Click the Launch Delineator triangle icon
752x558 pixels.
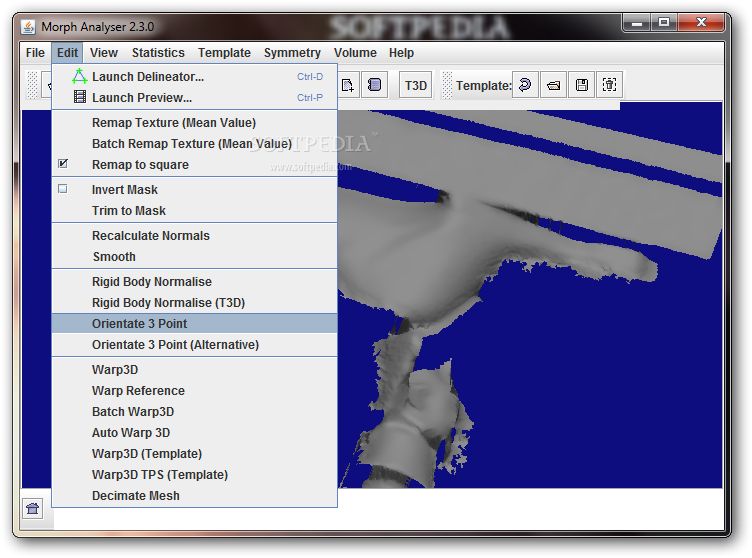[80, 76]
